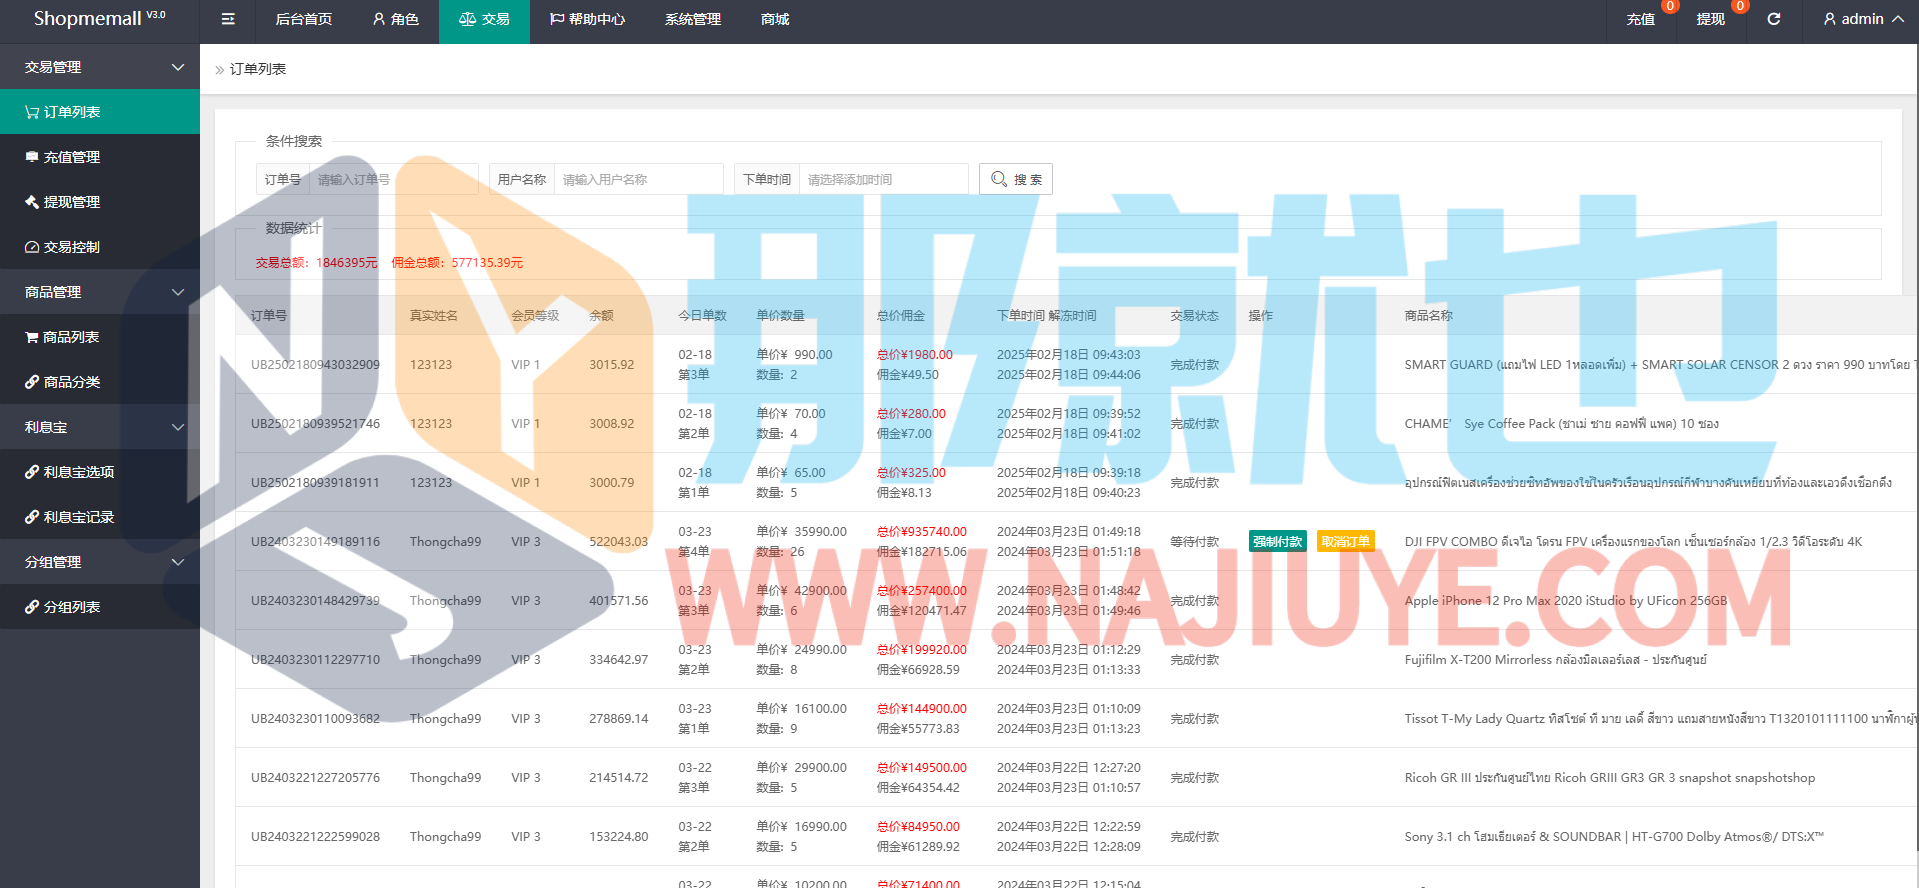Open the 系统管理 top menu
This screenshot has width=1919, height=888.
tap(692, 19)
